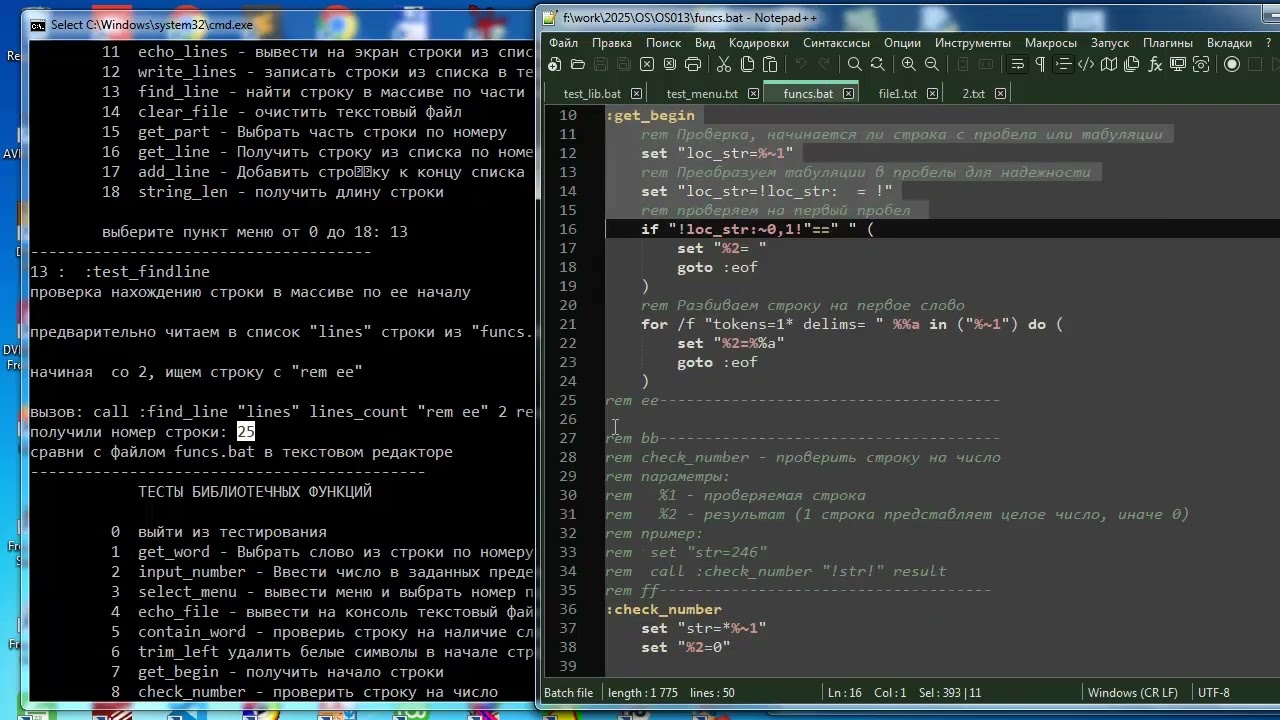Click the Notepad++ title bar
The image size is (1280, 720).
click(910, 17)
